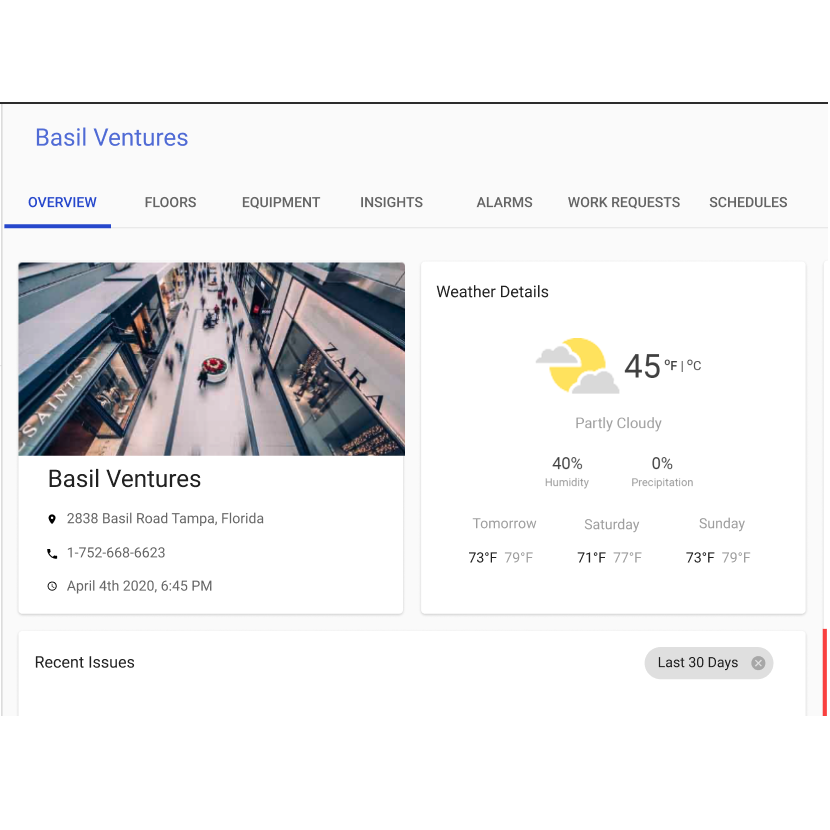830x830 pixels.
Task: Click the Basil Ventures card title
Action: [x=124, y=479]
